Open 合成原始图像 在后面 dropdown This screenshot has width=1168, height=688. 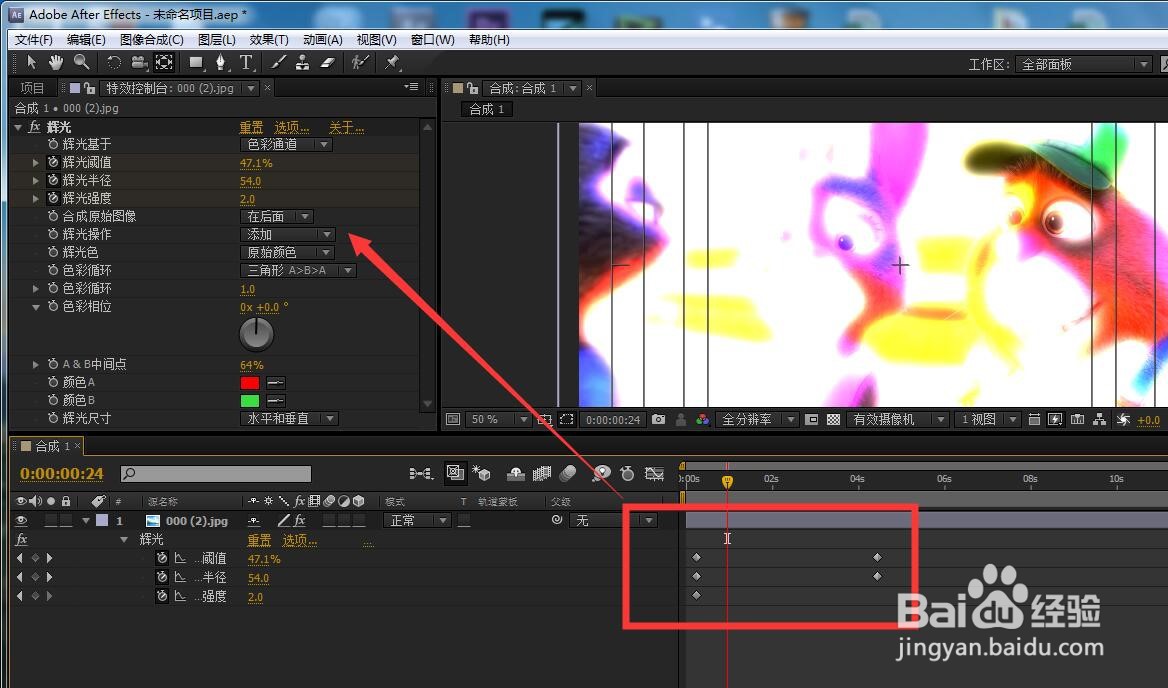(x=277, y=216)
